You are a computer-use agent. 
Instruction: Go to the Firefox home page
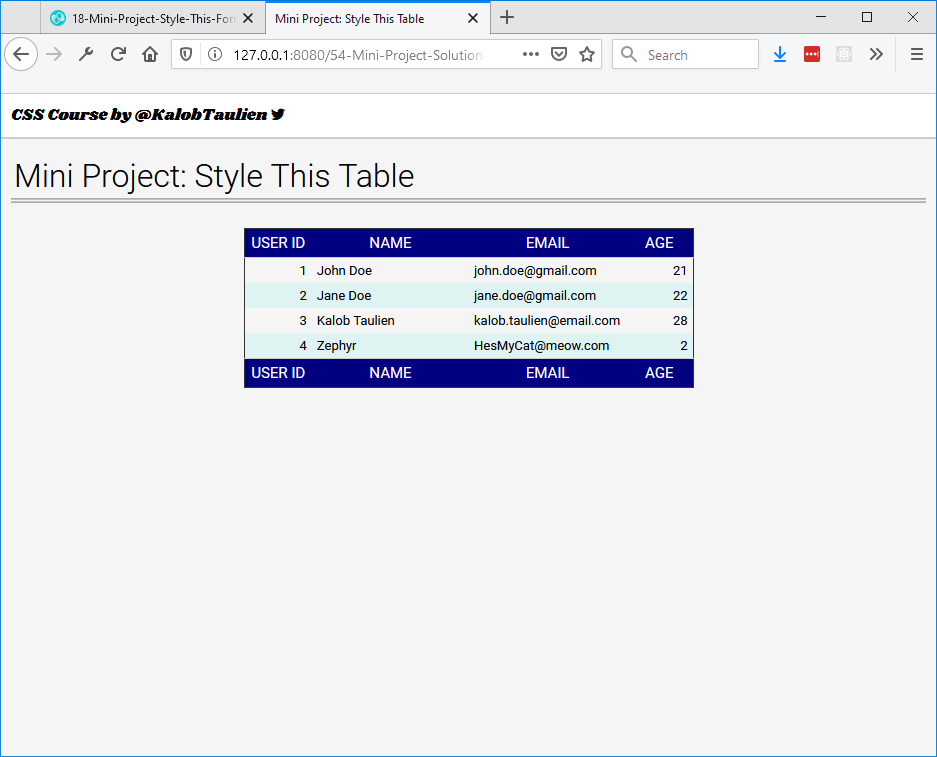150,54
